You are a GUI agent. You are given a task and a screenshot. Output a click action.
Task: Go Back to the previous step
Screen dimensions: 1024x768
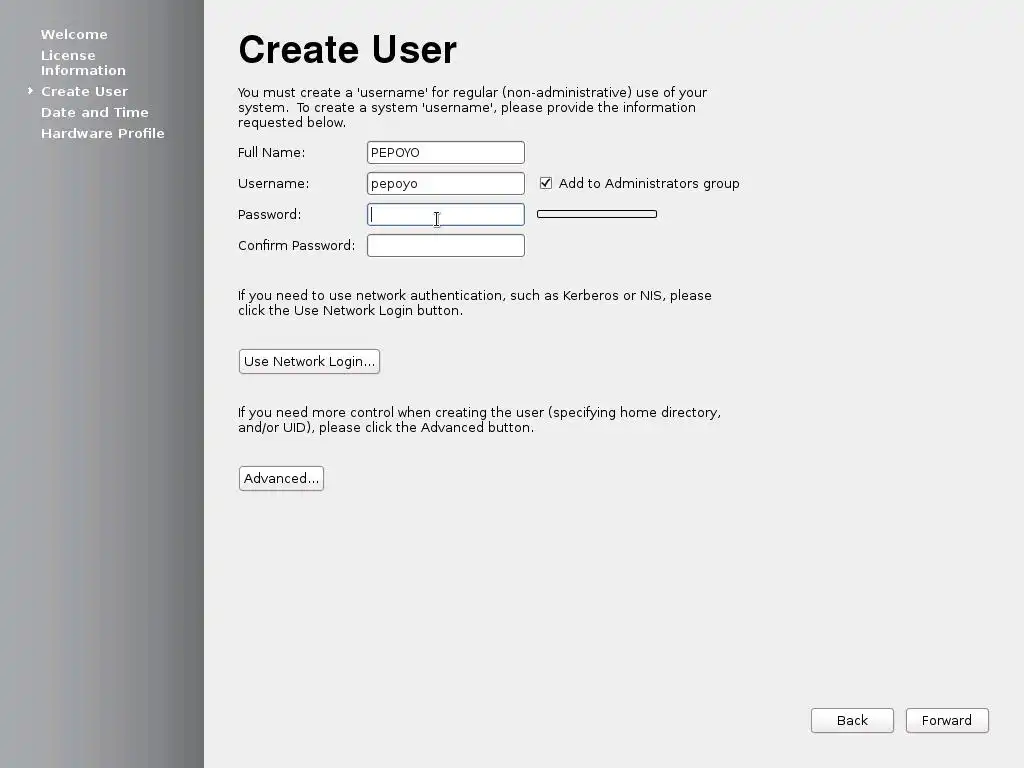852,720
